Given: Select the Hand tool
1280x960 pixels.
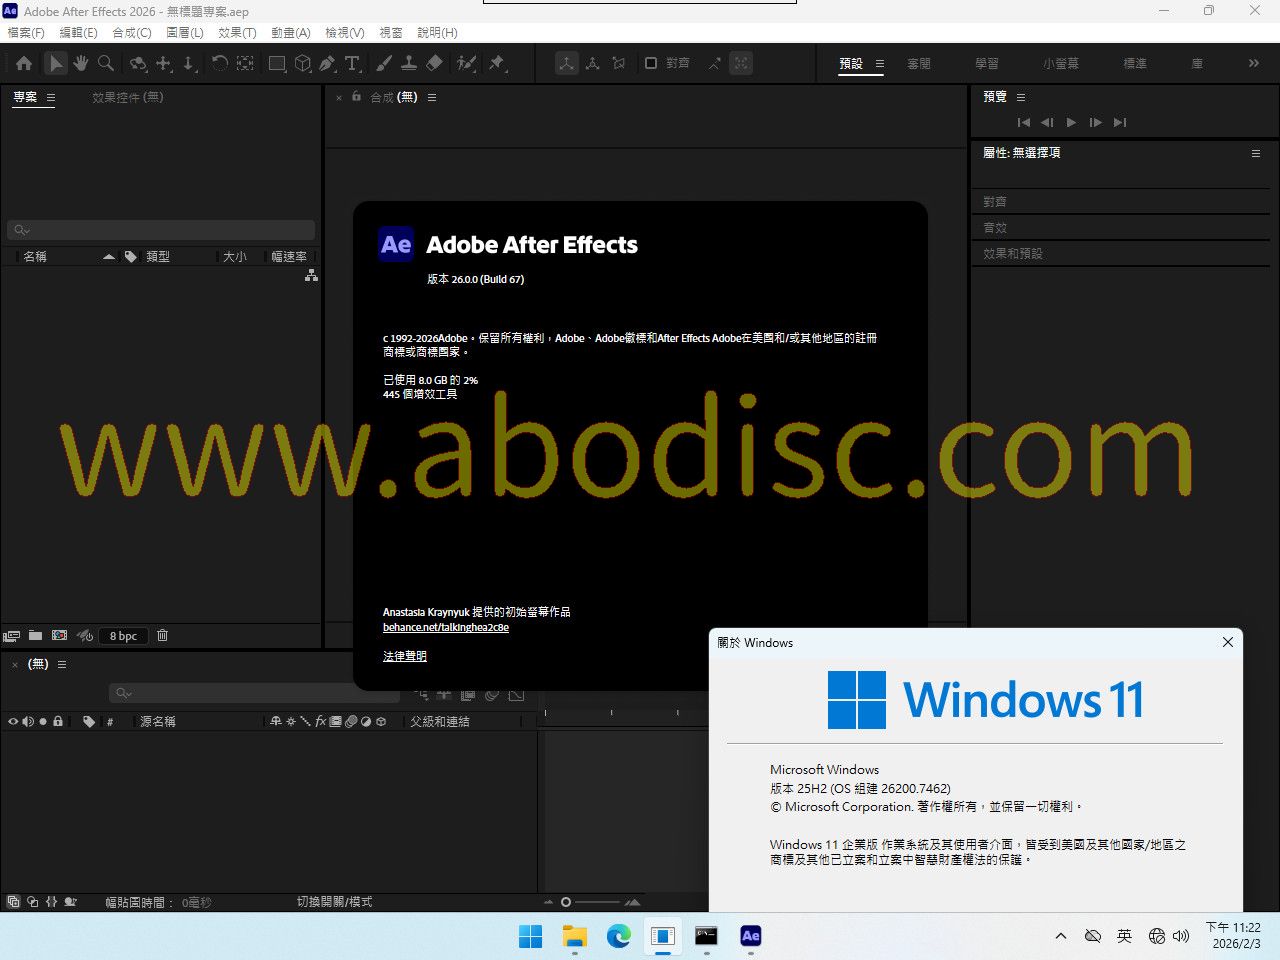Looking at the screenshot, I should tap(81, 63).
